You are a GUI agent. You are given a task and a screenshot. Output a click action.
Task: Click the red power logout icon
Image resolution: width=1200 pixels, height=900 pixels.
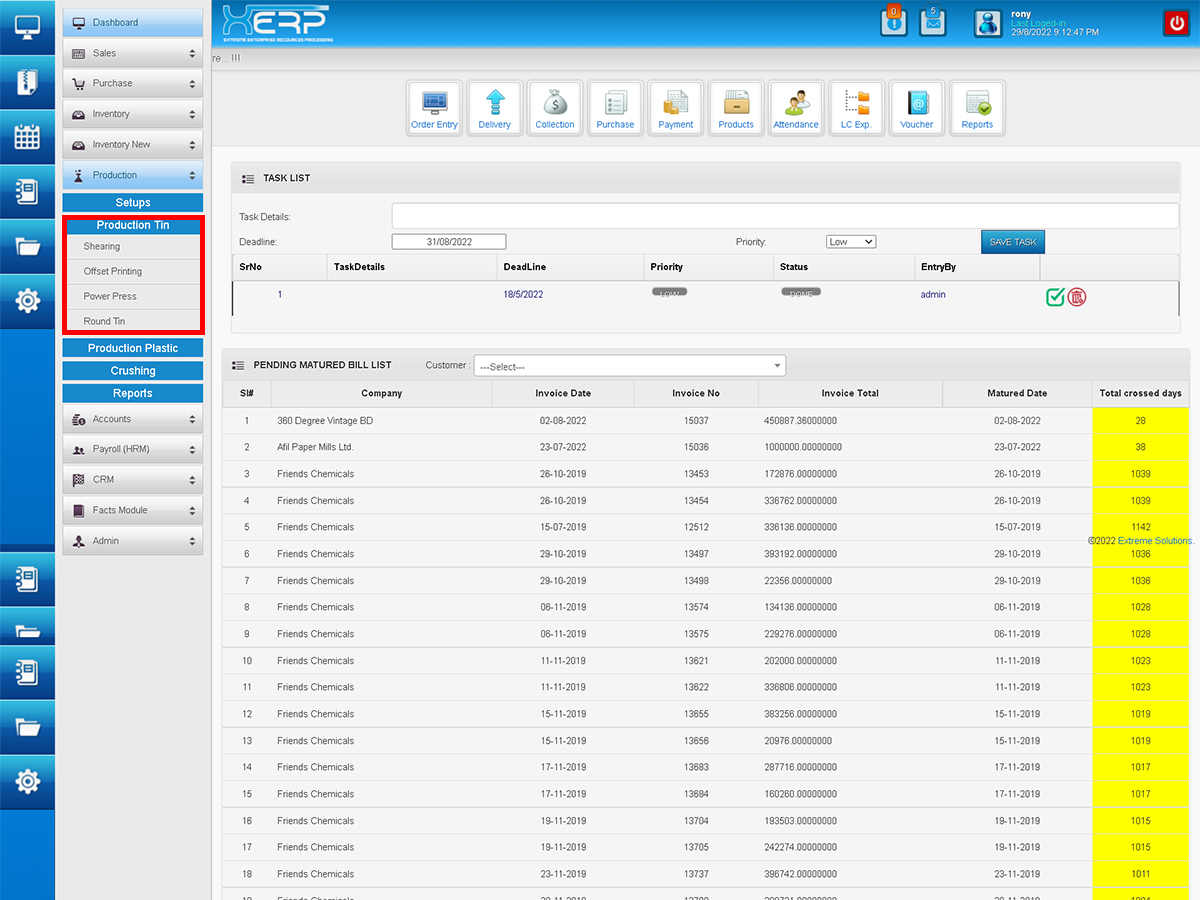click(1175, 23)
